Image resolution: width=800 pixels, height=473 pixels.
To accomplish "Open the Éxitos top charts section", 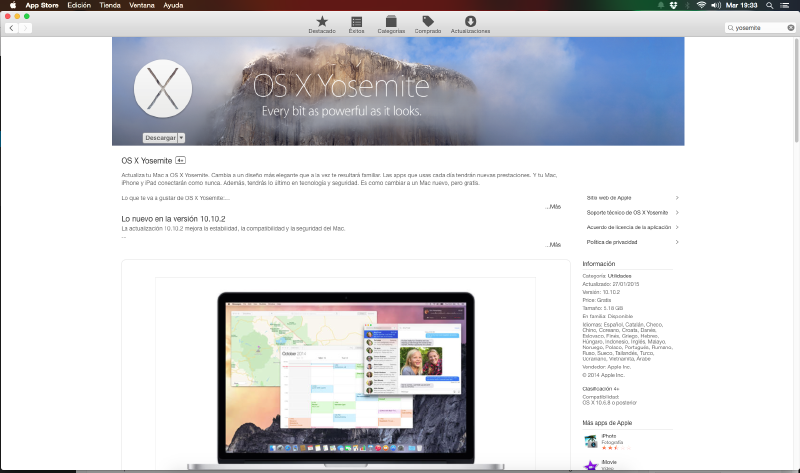I will coord(356,24).
